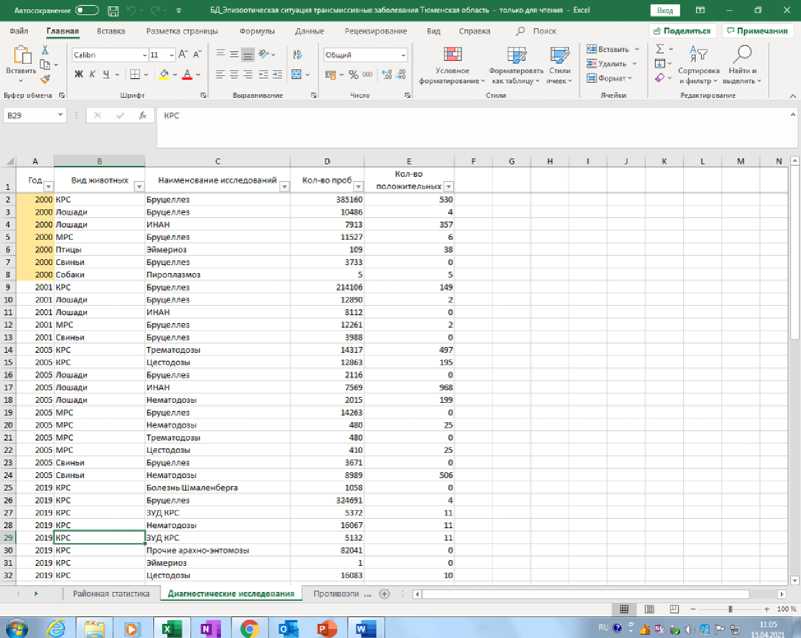Open the Вставка ribbon tab
801x638 pixels.
click(x=111, y=31)
